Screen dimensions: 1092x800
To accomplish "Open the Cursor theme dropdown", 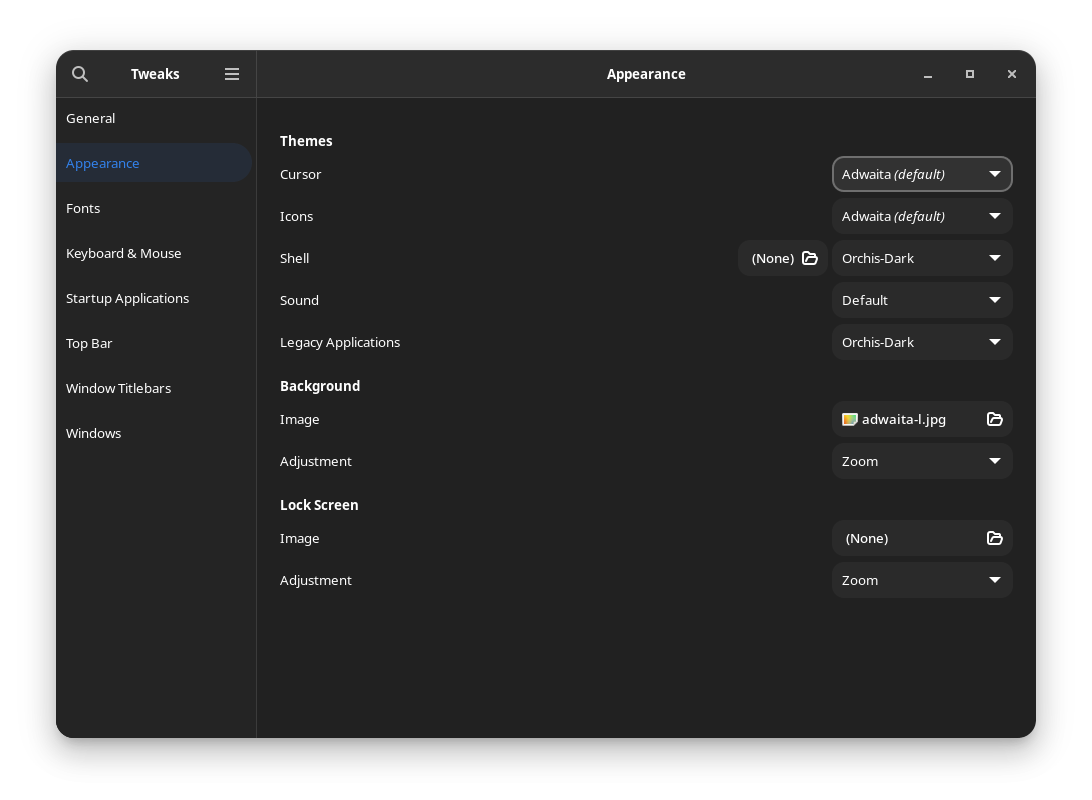I will 922,174.
